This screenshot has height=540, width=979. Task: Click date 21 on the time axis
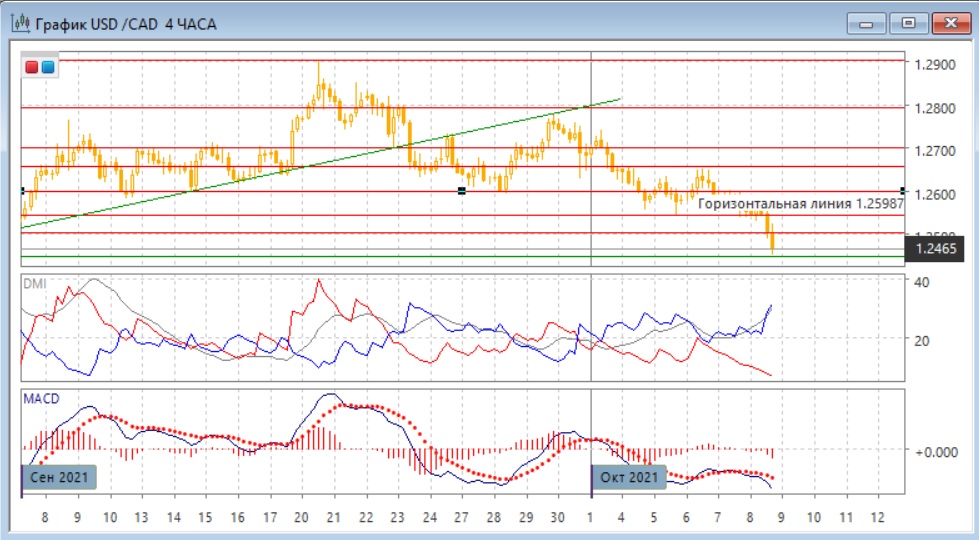click(333, 518)
